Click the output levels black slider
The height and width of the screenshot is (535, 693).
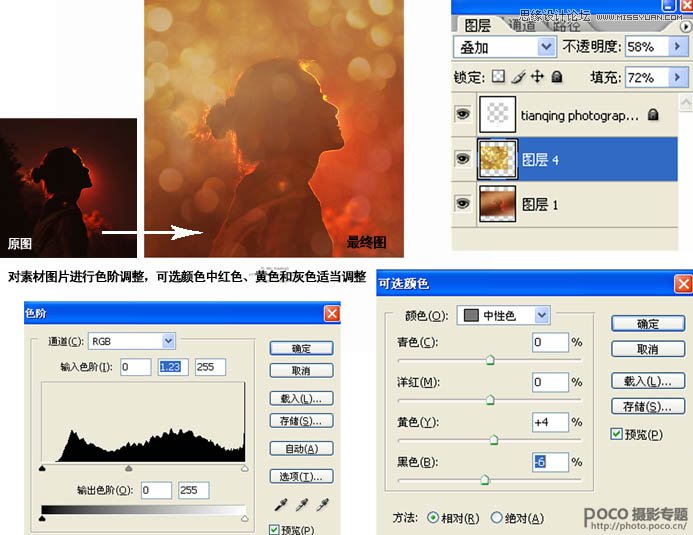tap(42, 518)
